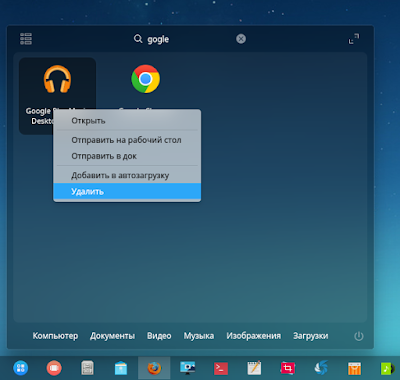Open the red terminal dock icon
The image size is (400, 380).
click(x=221, y=368)
